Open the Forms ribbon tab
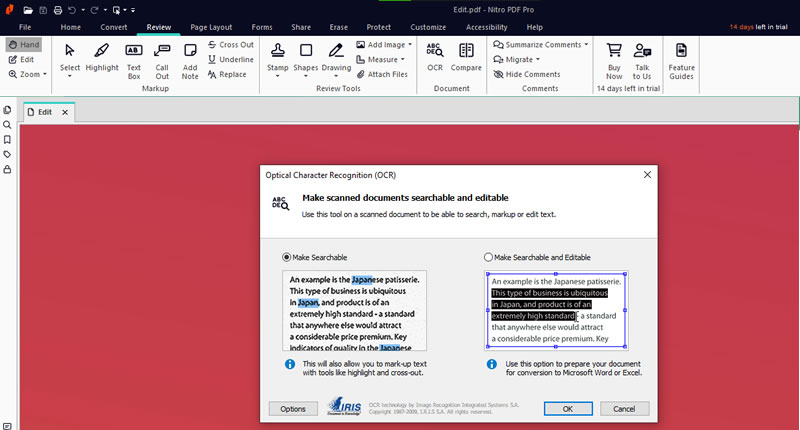This screenshot has width=800, height=430. coord(262,27)
